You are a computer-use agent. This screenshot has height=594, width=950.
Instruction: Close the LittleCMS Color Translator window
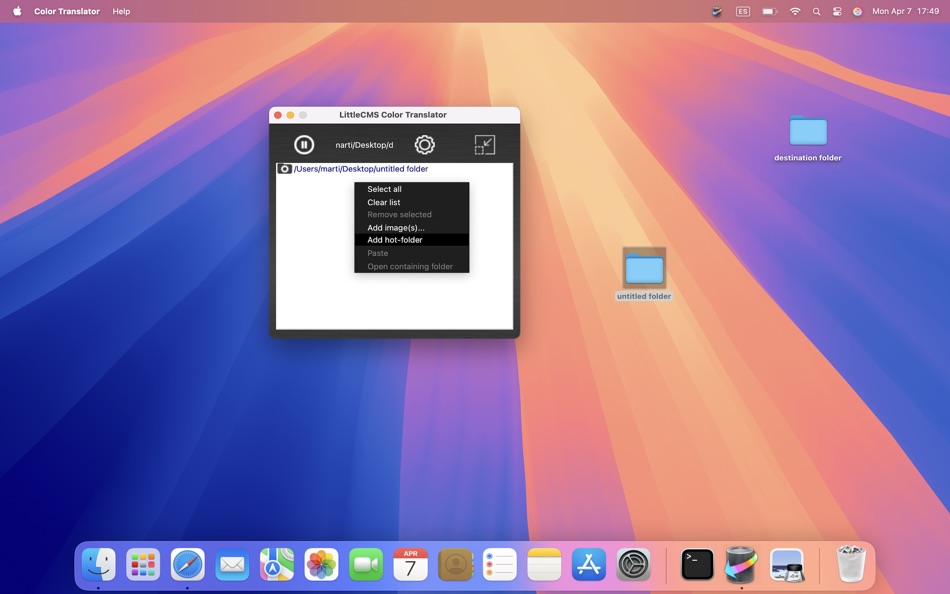277,115
